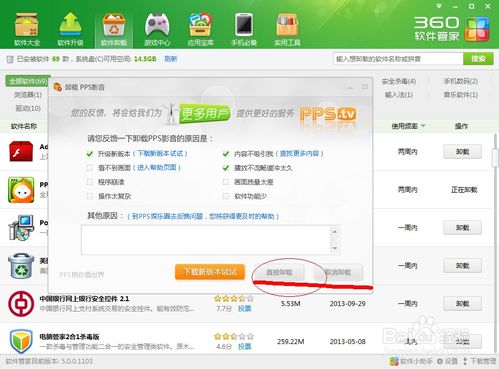Click 投票 link for 中国银行网上银行安全控件
The width and height of the screenshot is (499, 369).
pyautogui.click(x=244, y=309)
